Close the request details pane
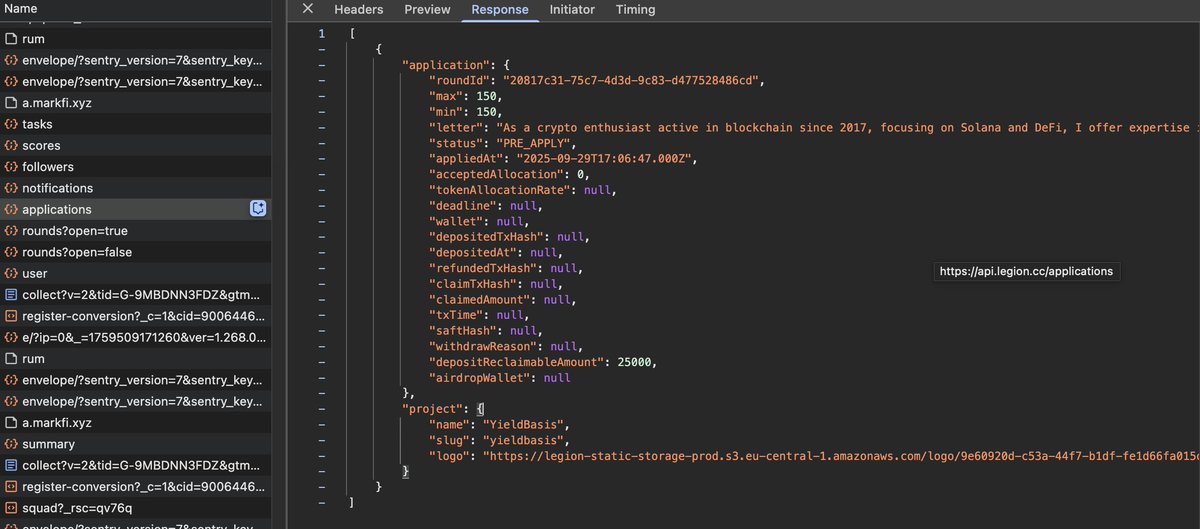Screen dimensions: 1200x529 pyautogui.click(x=308, y=9)
